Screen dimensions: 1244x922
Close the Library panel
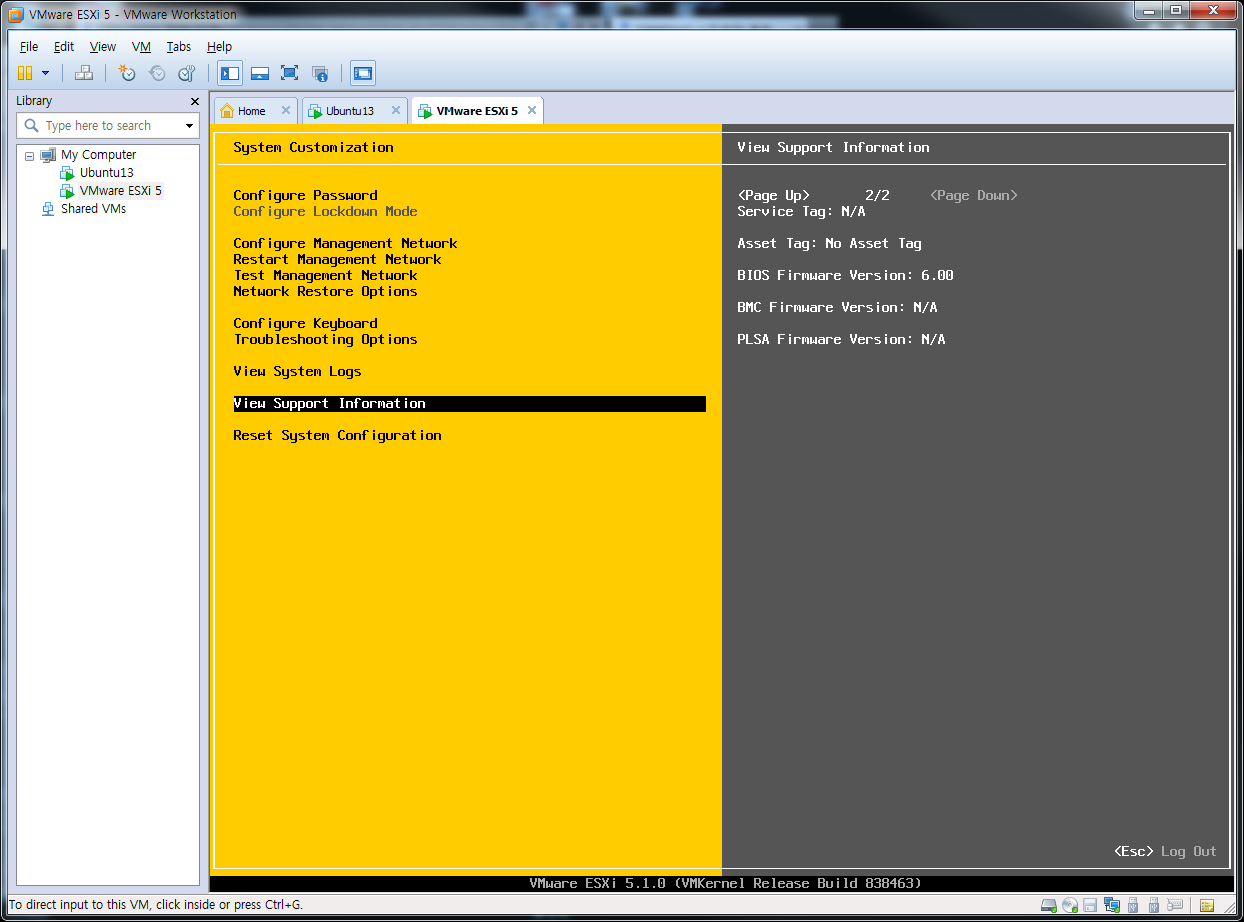(x=195, y=101)
